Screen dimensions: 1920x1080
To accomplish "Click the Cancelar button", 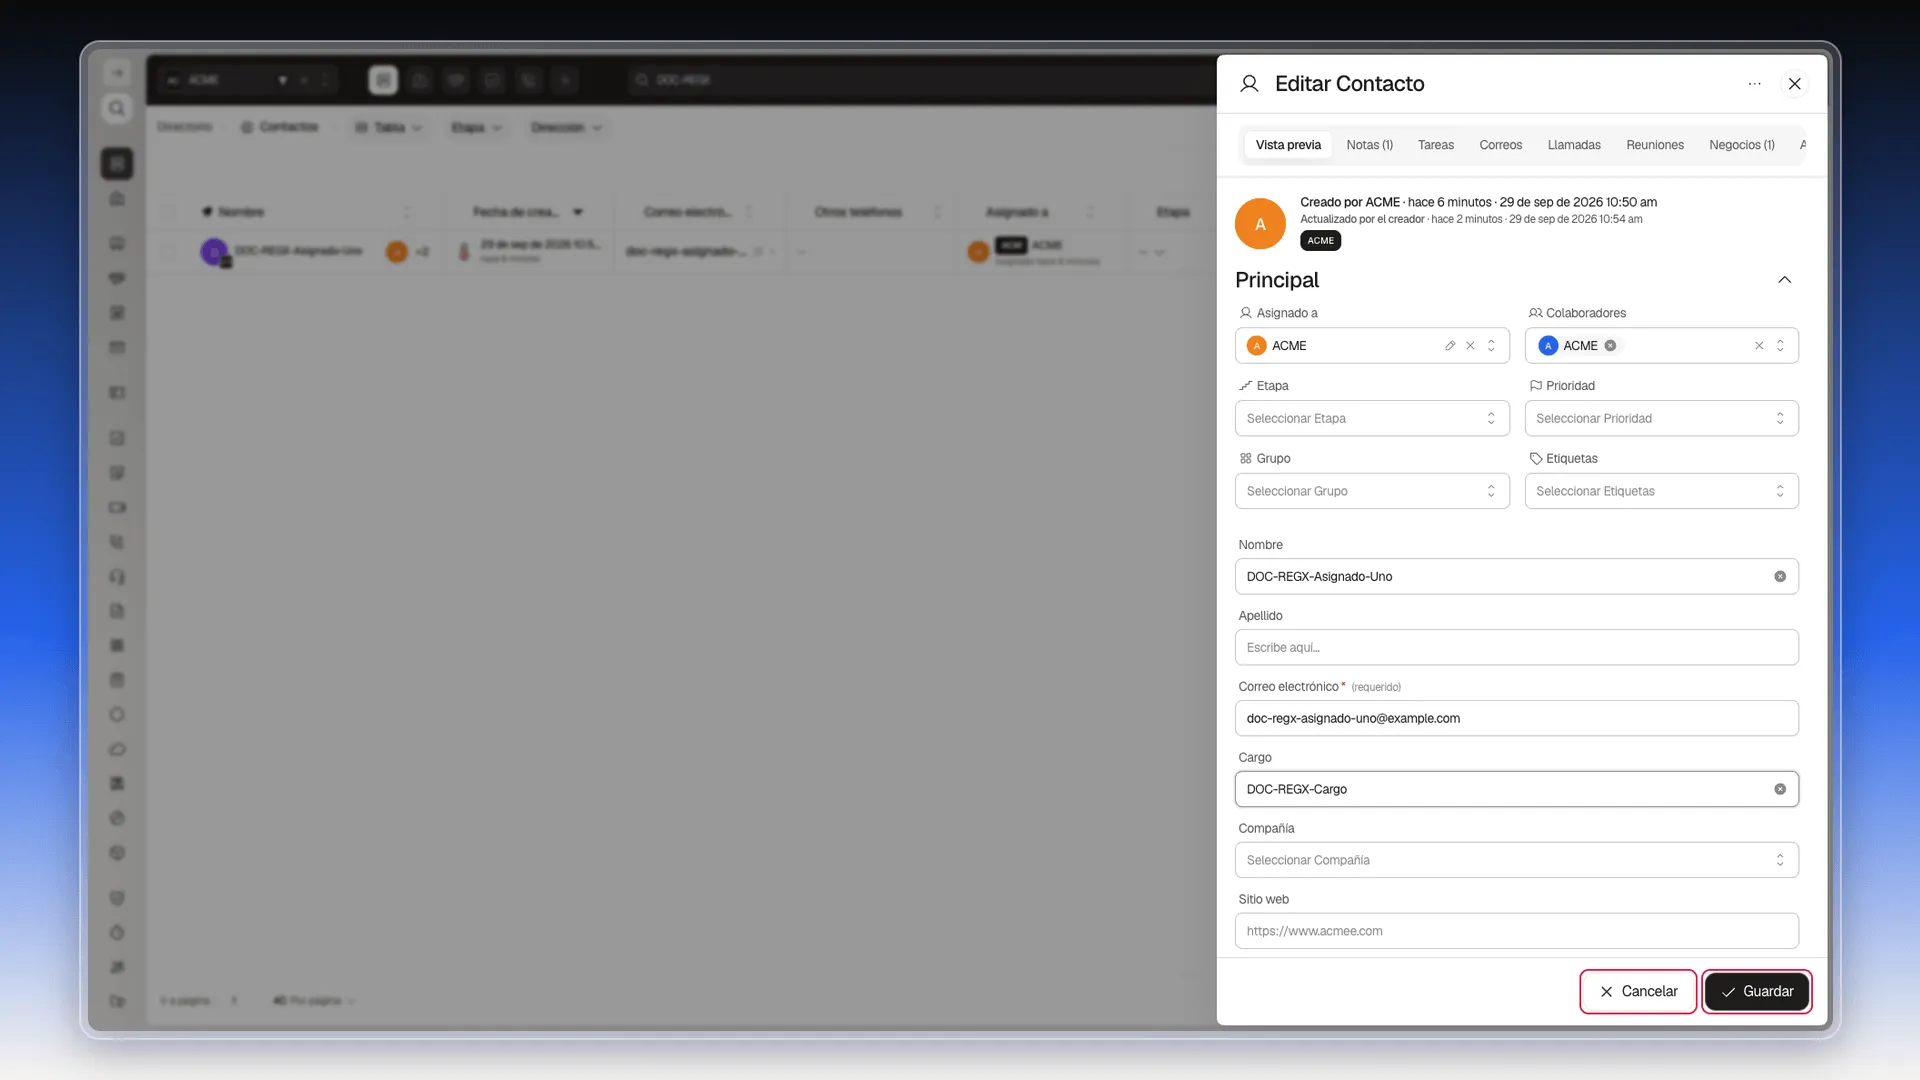I will pyautogui.click(x=1638, y=992).
